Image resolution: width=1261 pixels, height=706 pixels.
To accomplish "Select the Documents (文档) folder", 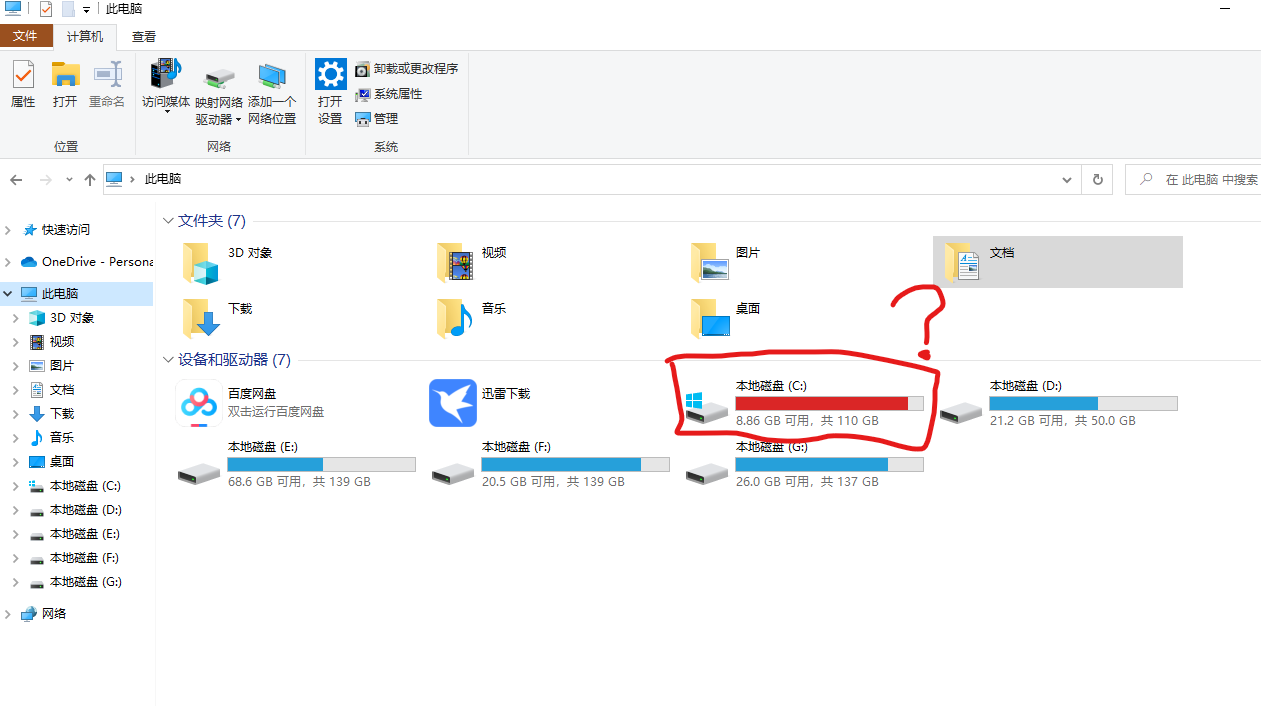I will [x=1057, y=262].
